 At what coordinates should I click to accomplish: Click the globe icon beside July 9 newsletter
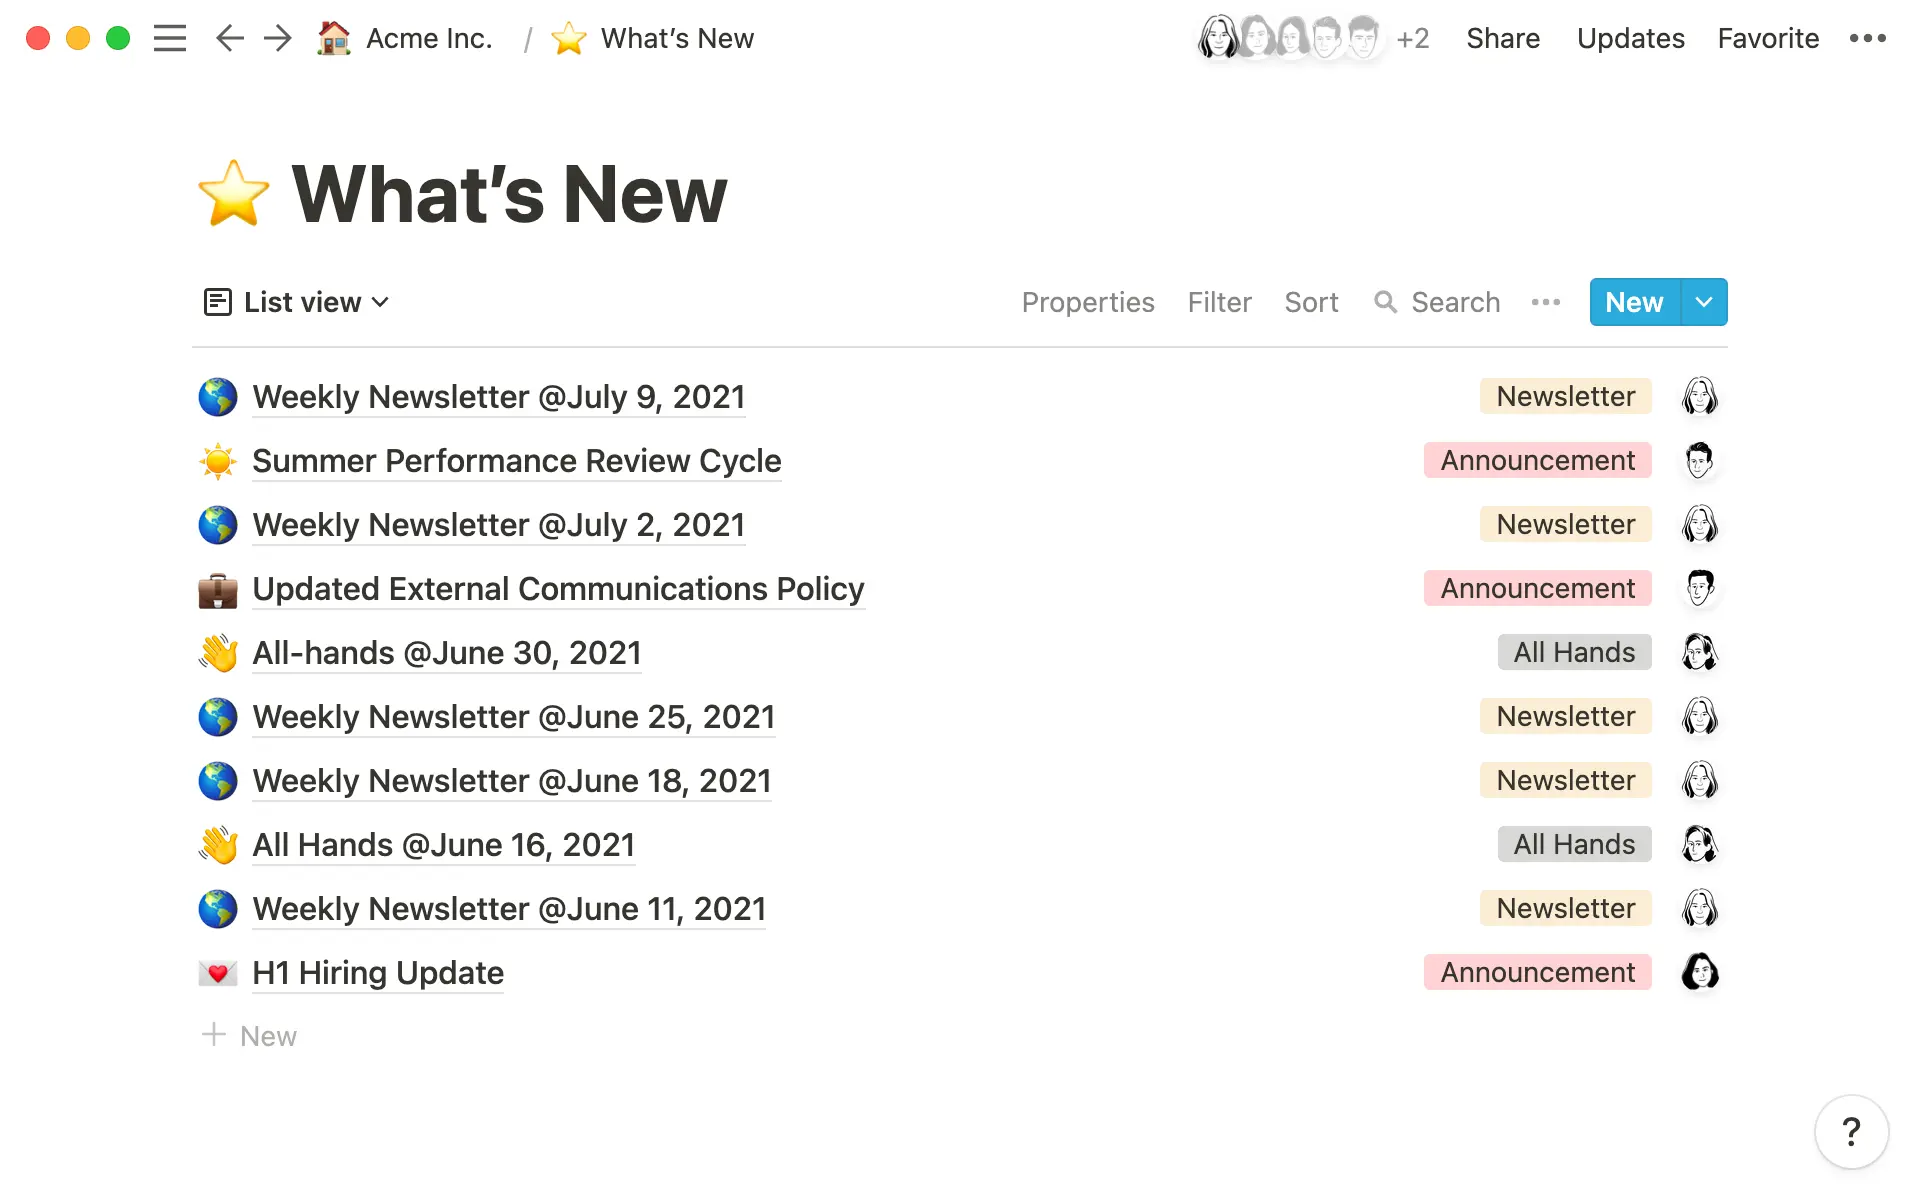click(x=218, y=396)
